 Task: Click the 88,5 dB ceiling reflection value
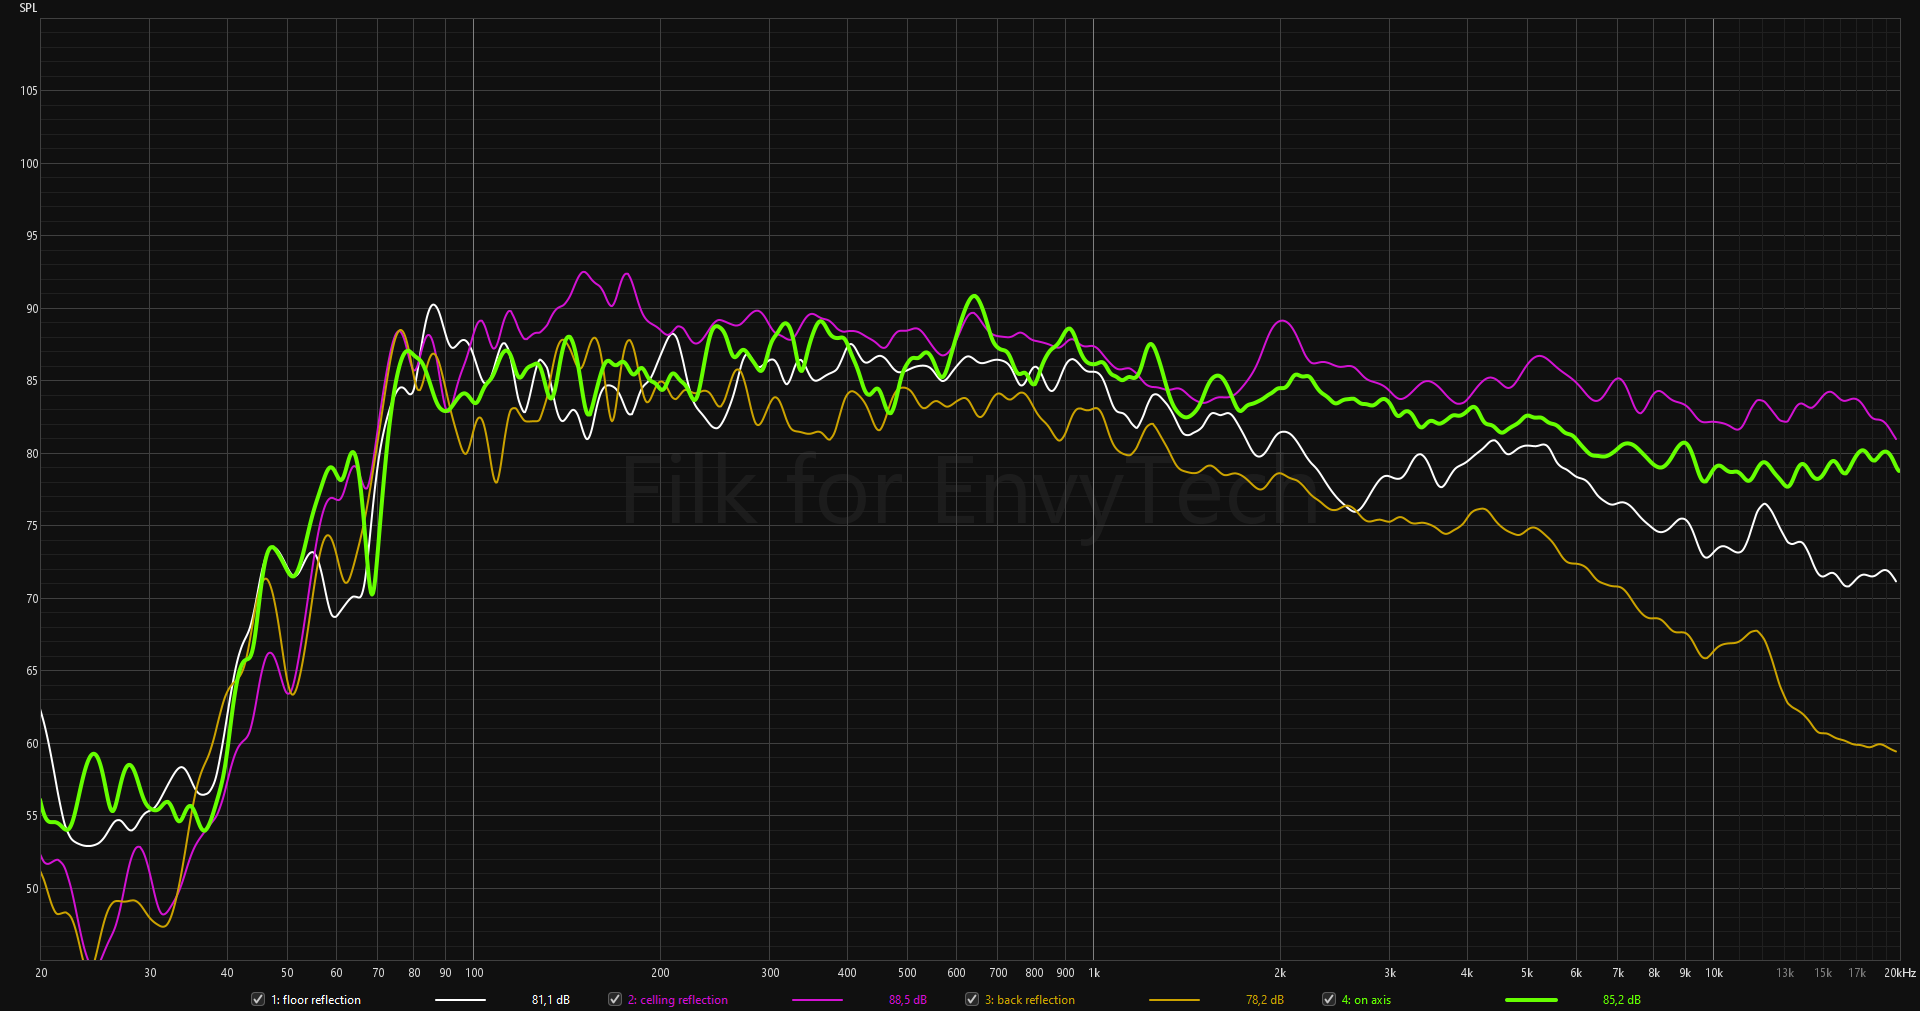pos(908,1000)
